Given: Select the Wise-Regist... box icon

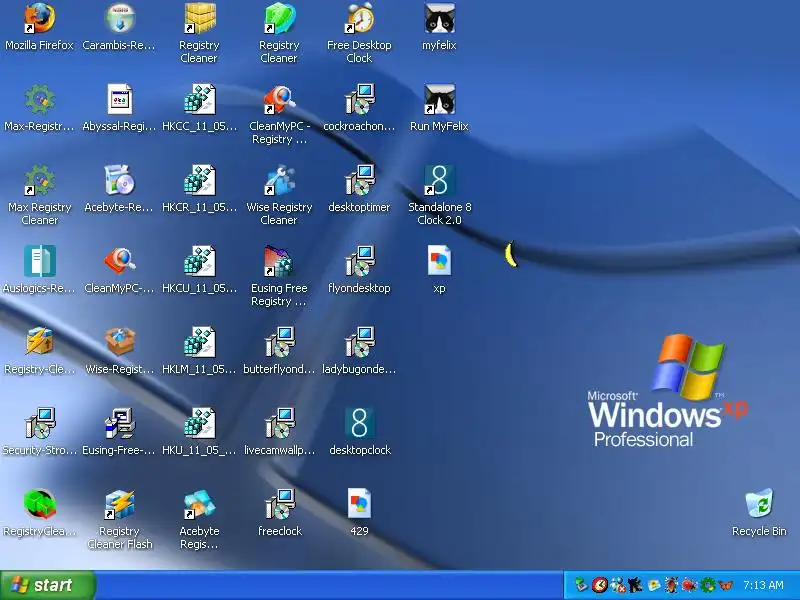Looking at the screenshot, I should pyautogui.click(x=119, y=342).
